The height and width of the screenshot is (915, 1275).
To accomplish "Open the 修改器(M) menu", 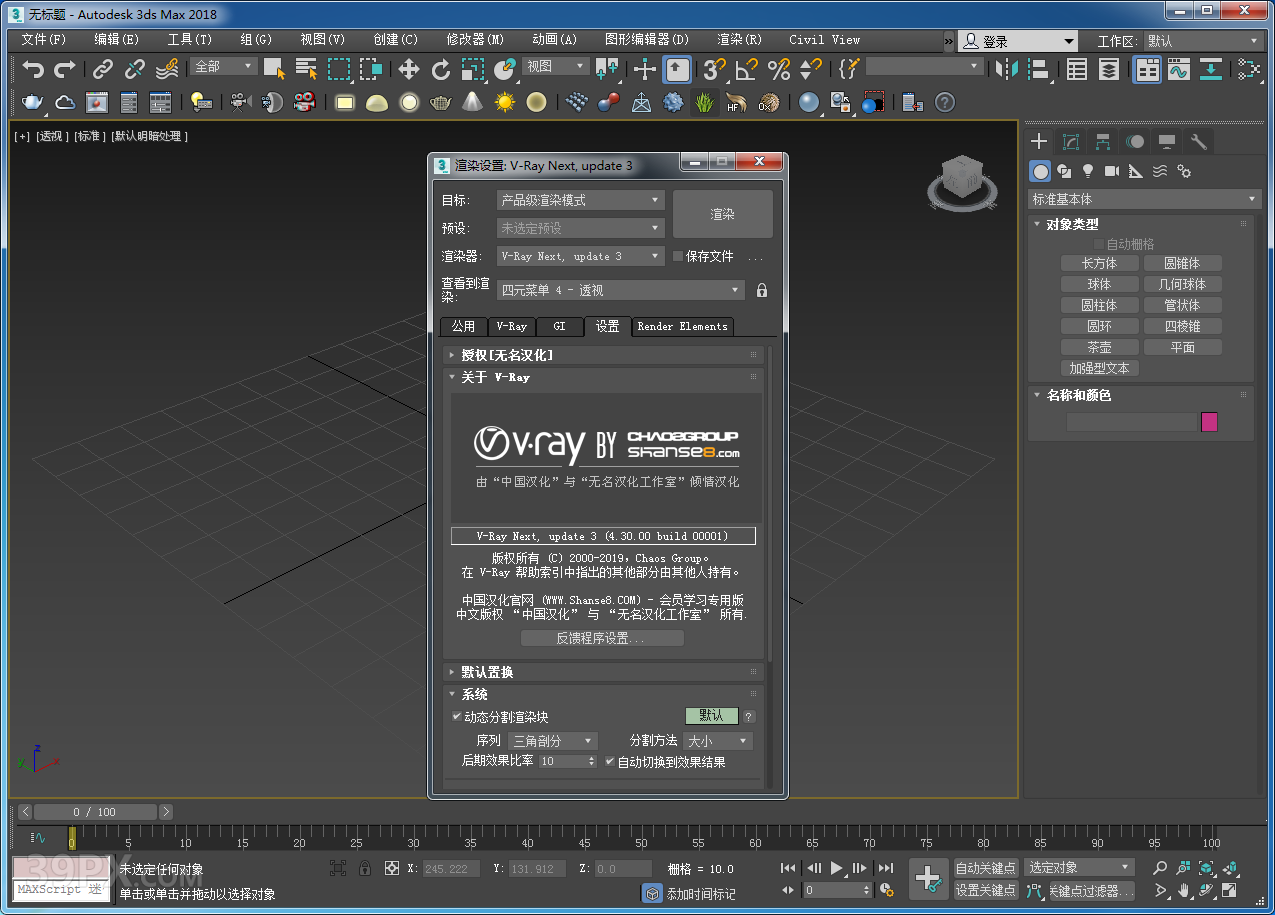I will [x=475, y=40].
